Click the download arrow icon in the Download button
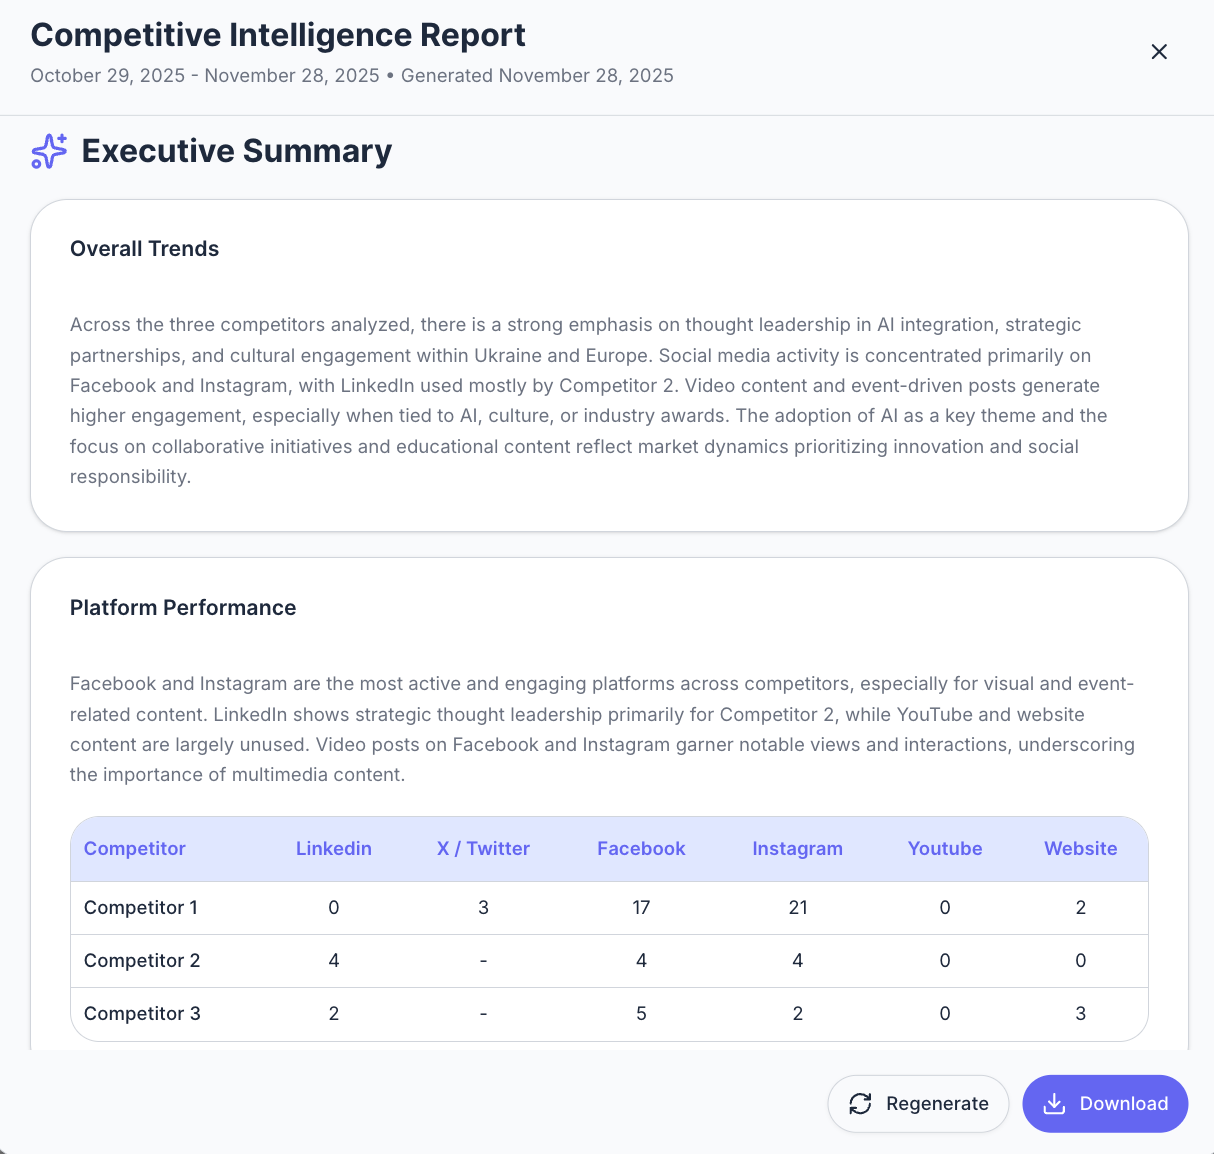Viewport: 1214px width, 1154px height. [x=1053, y=1104]
